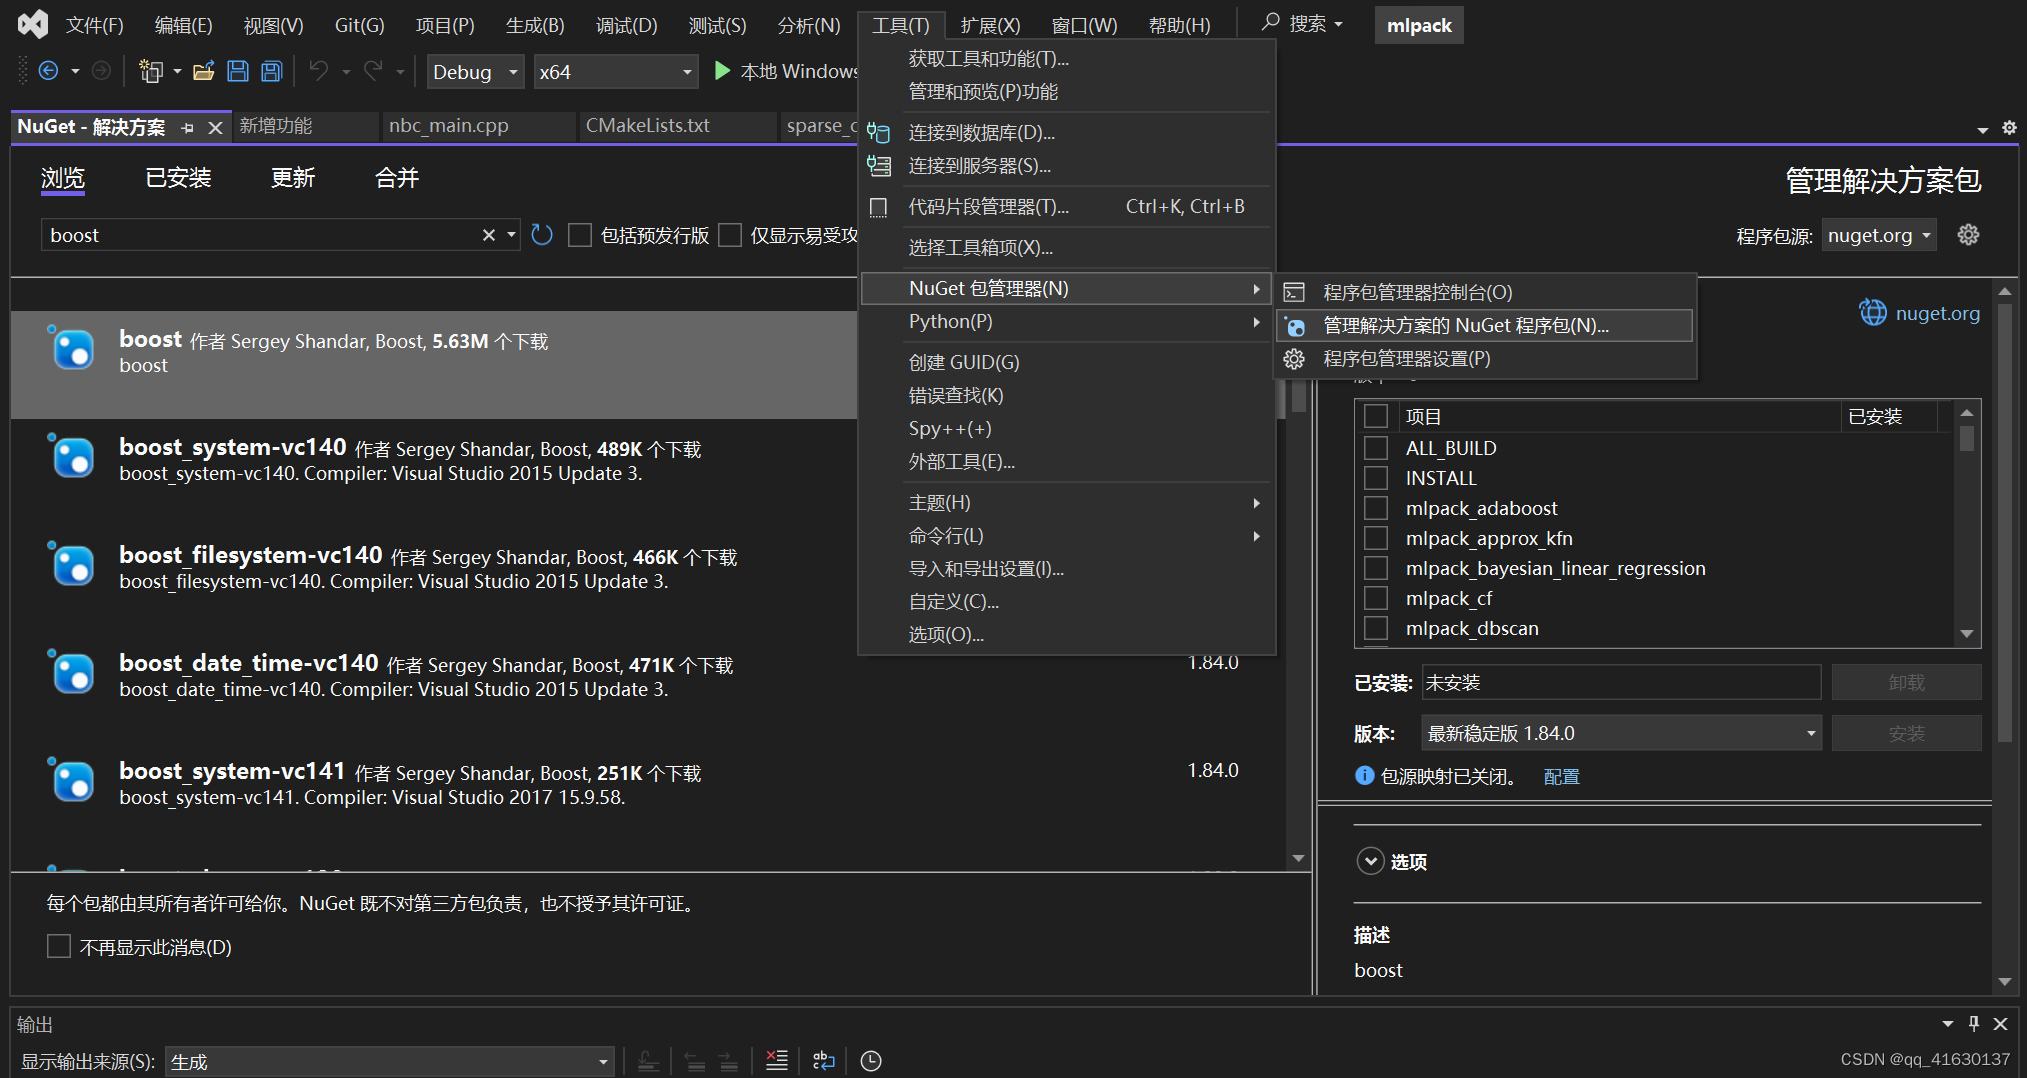Image resolution: width=2027 pixels, height=1078 pixels.
Task: Click the save all files icon
Action: (272, 71)
